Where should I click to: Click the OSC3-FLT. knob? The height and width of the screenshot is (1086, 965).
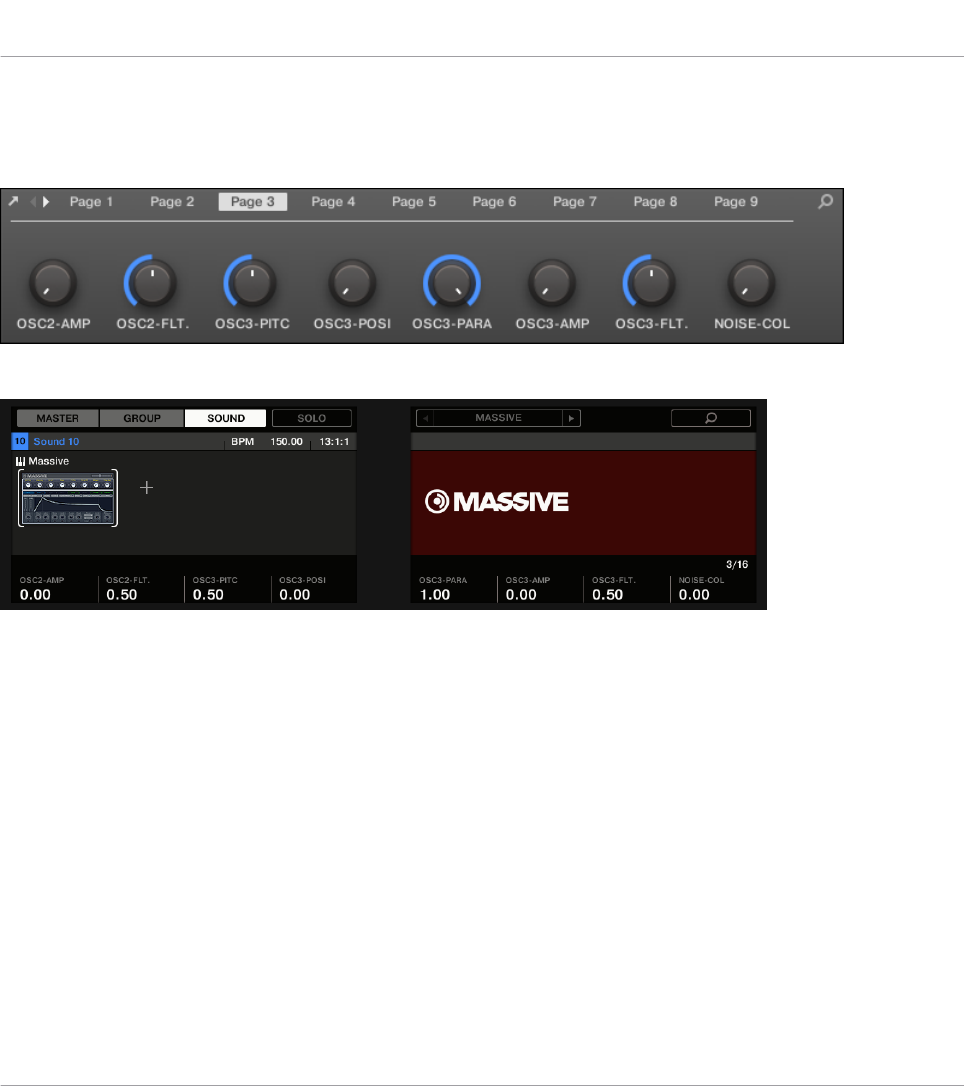point(650,283)
